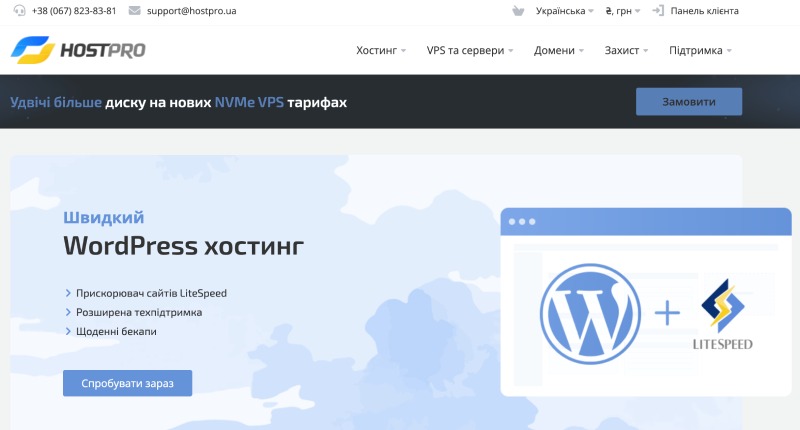Open Панель клієнта link
800x430 pixels.
(x=704, y=11)
